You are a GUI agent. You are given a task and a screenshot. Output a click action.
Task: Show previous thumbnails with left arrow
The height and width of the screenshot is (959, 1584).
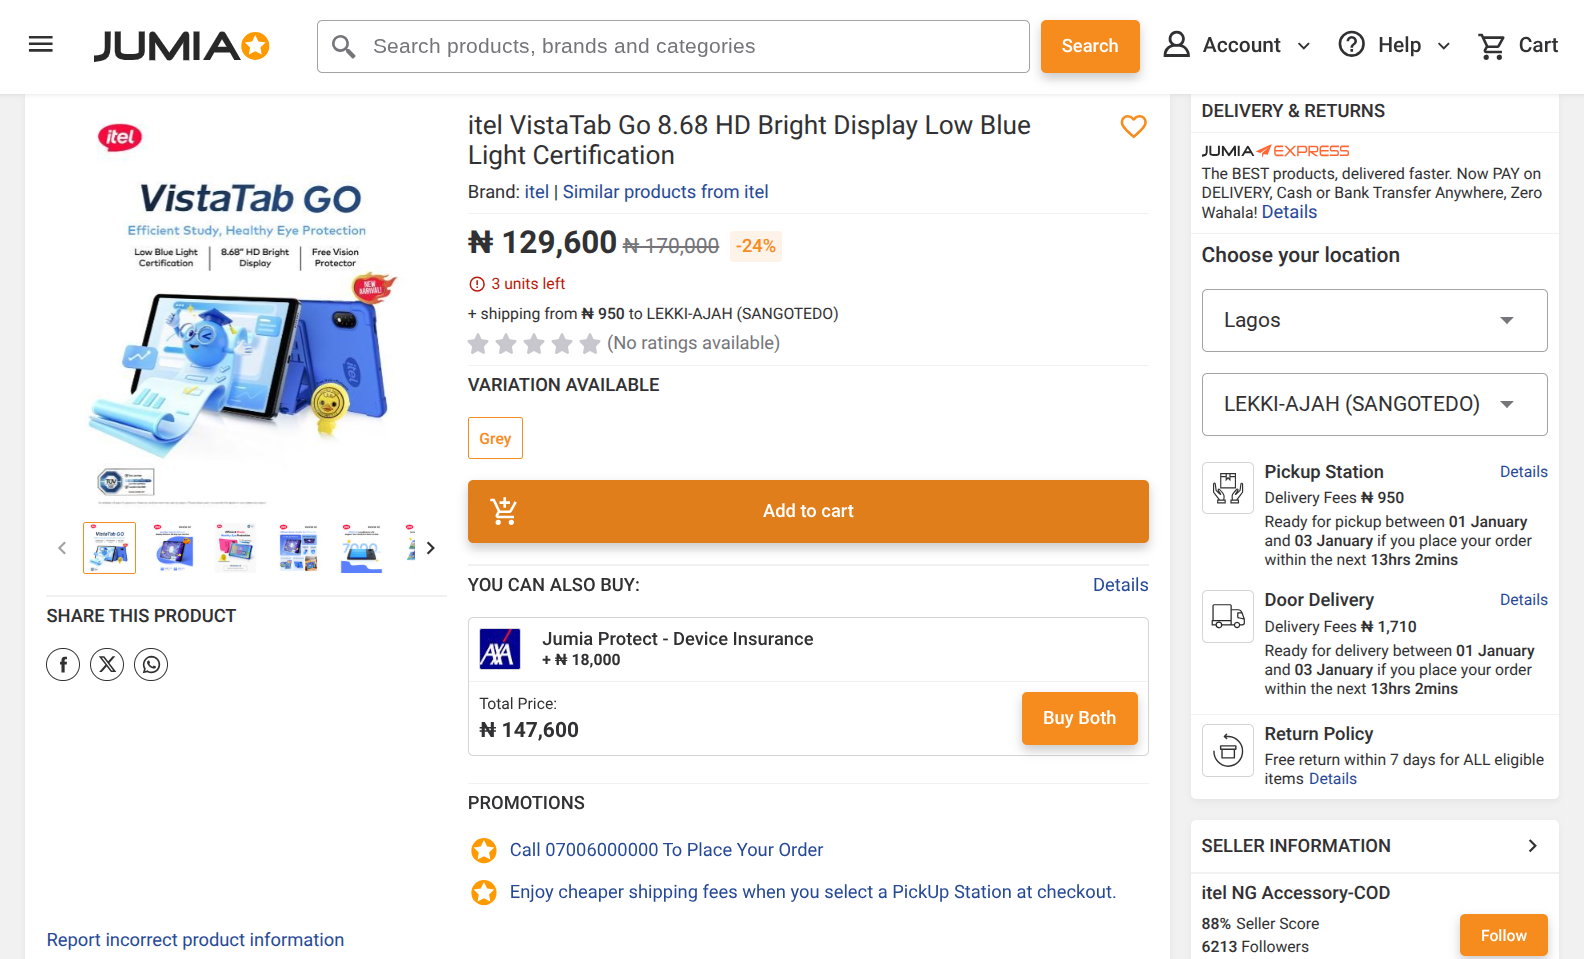[x=62, y=548]
